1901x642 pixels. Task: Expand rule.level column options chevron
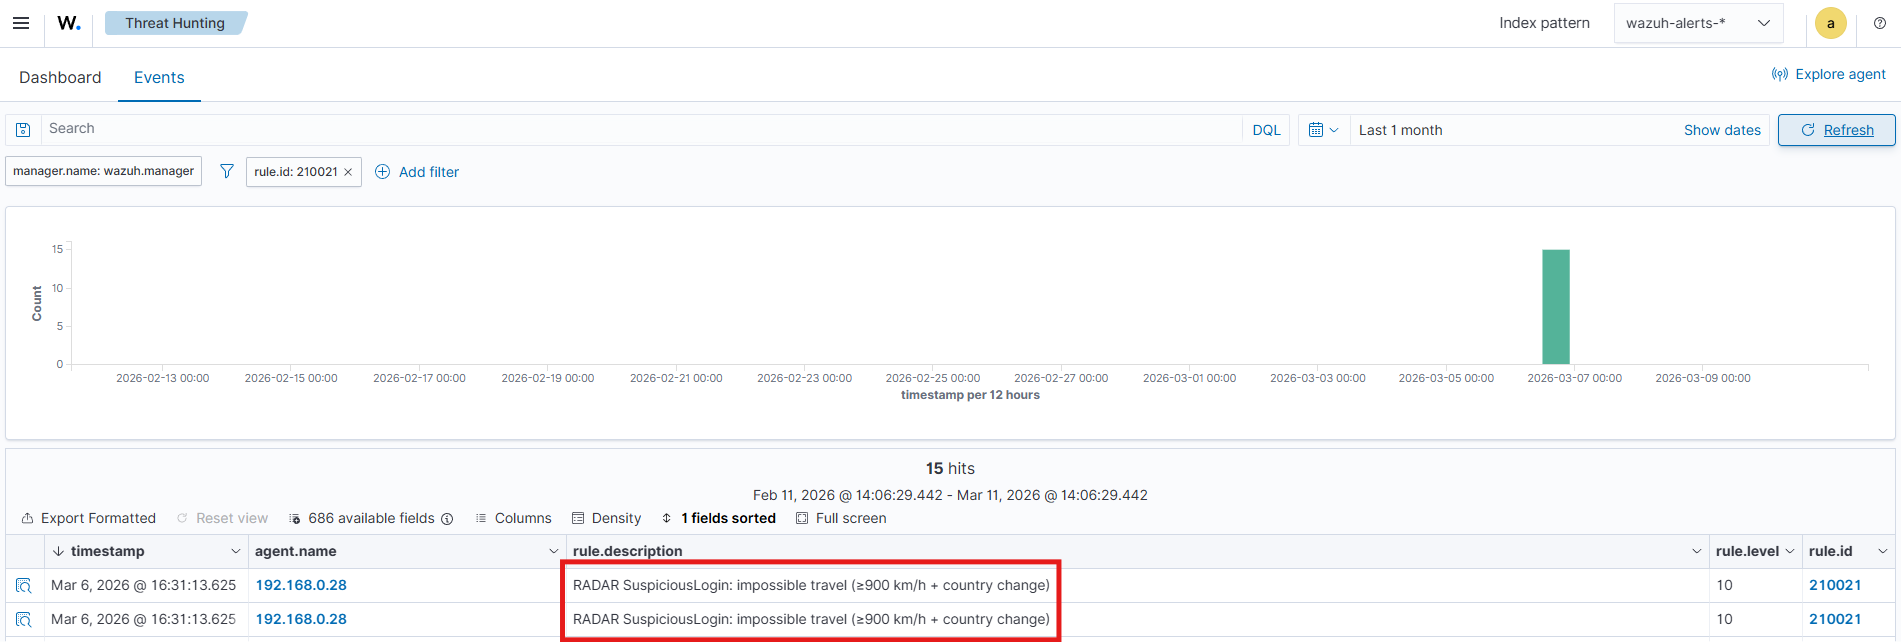(x=1790, y=551)
